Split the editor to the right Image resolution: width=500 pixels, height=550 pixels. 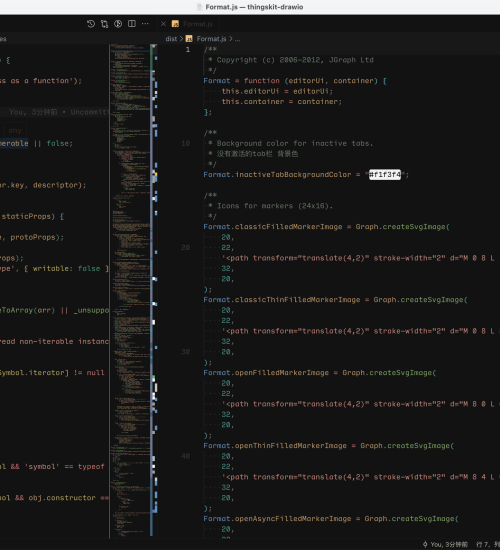(132, 24)
